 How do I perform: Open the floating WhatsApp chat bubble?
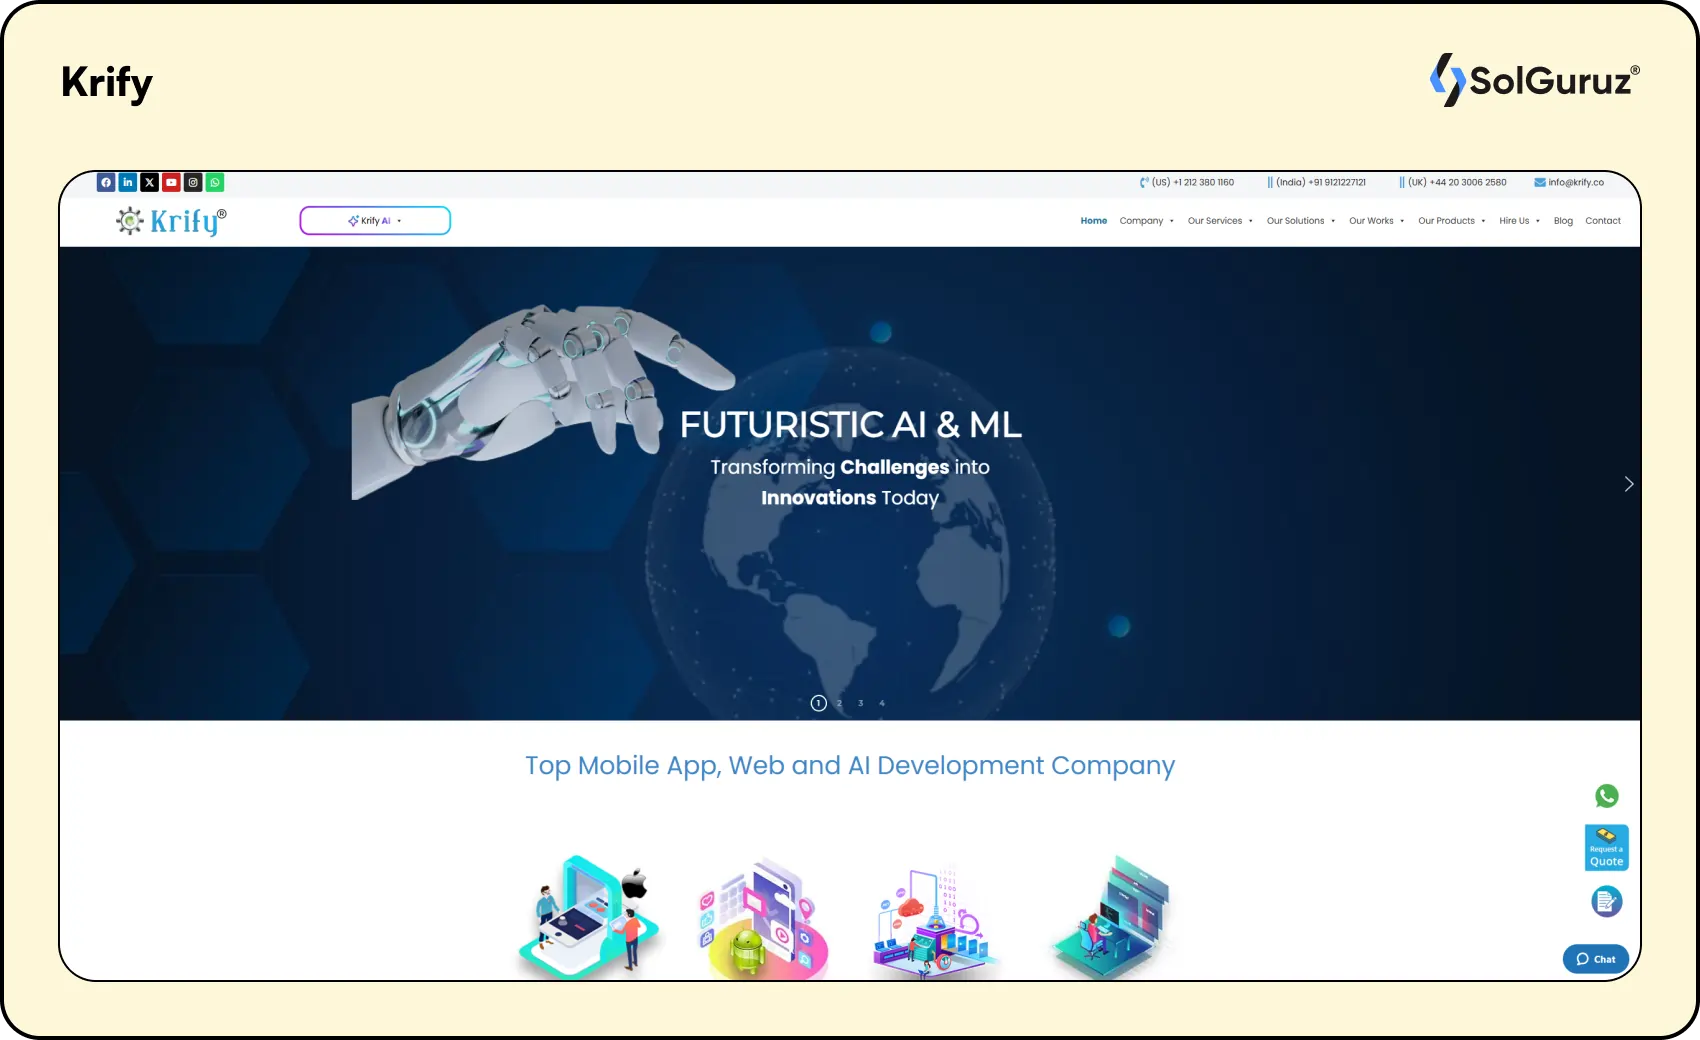click(1606, 796)
